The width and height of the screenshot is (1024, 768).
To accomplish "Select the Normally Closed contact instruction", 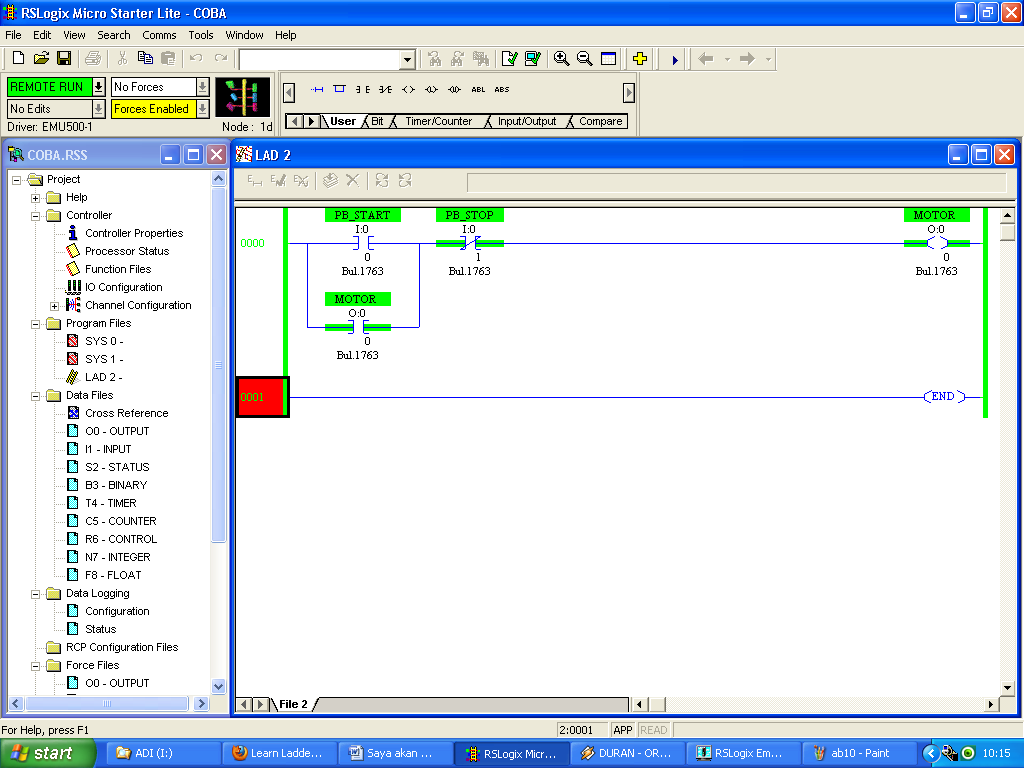I will point(386,89).
